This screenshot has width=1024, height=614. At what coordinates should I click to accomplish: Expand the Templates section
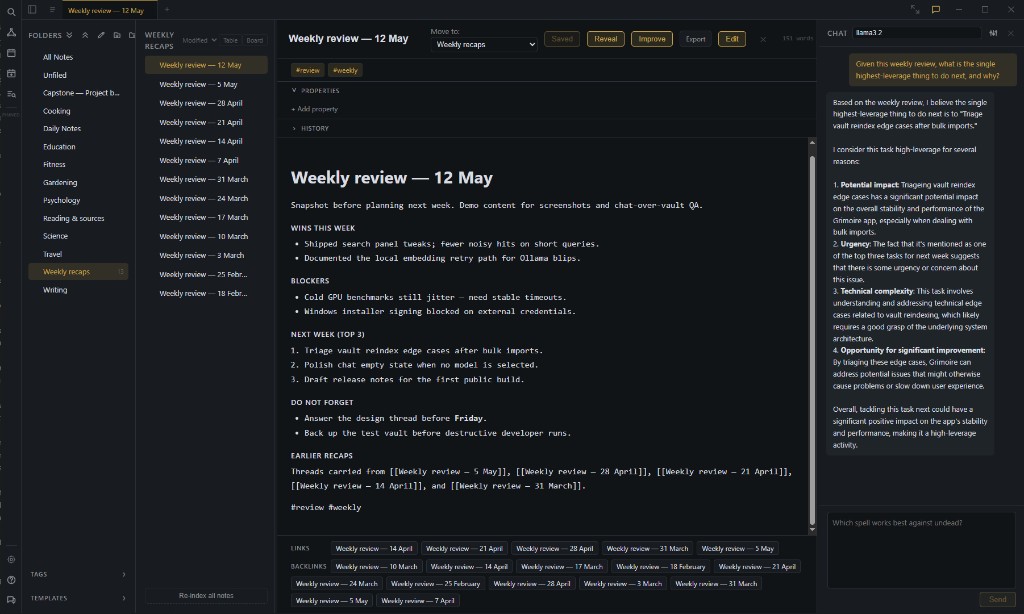(78, 598)
